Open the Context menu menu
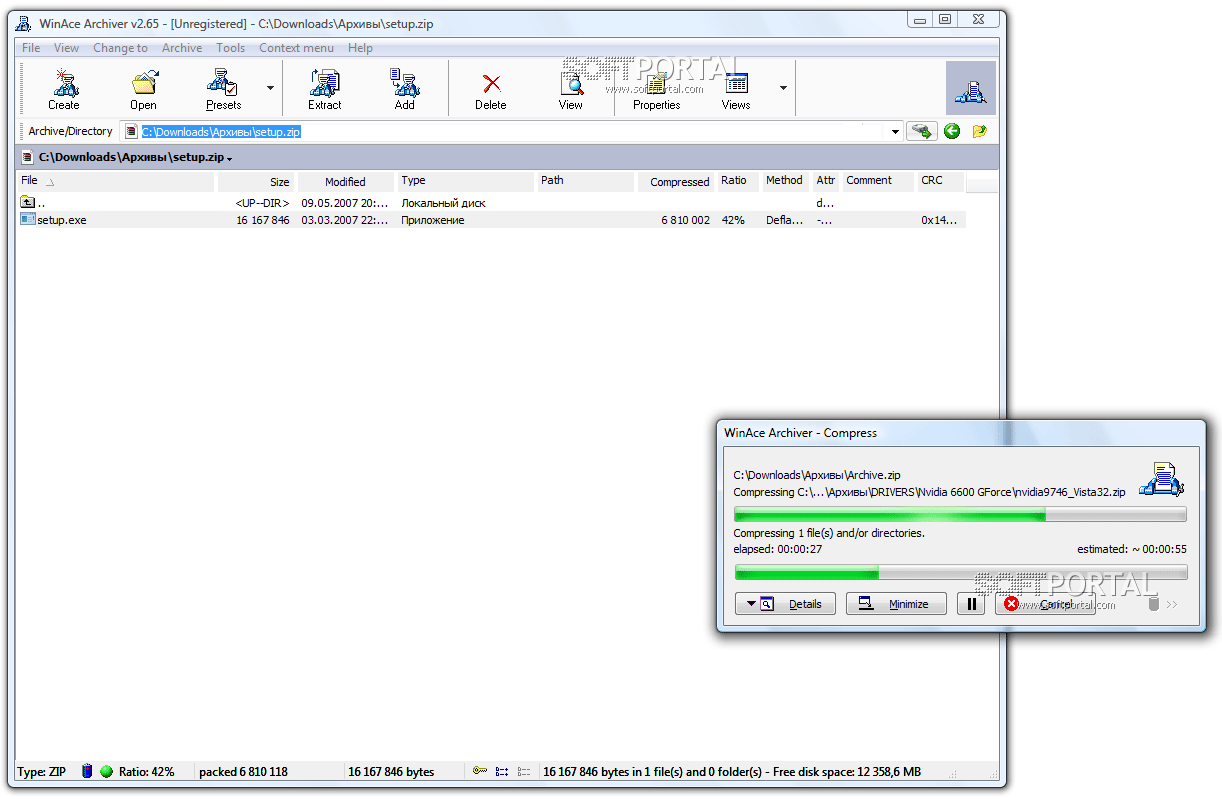 click(296, 48)
